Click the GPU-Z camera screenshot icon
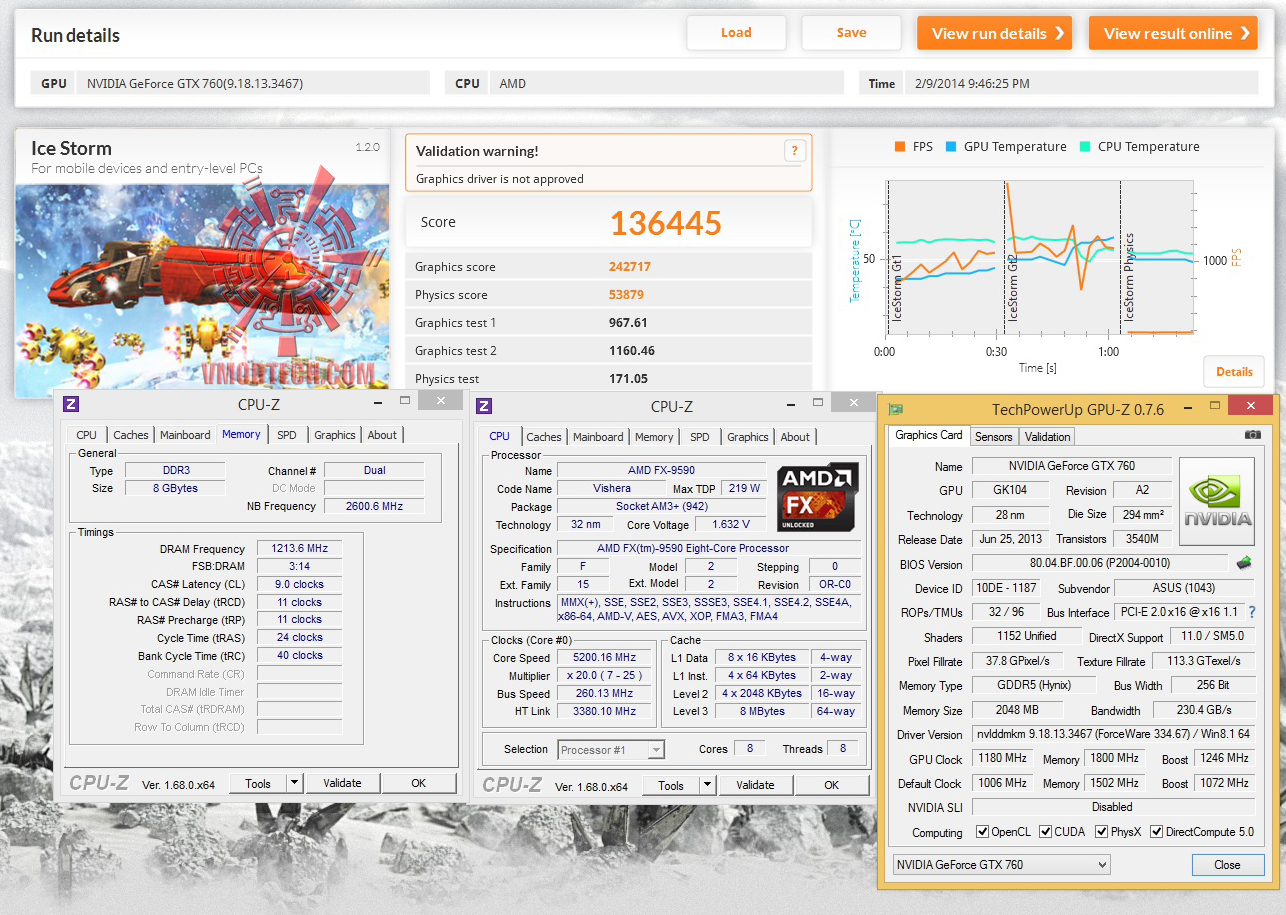This screenshot has height=915, width=1286. 1253,435
